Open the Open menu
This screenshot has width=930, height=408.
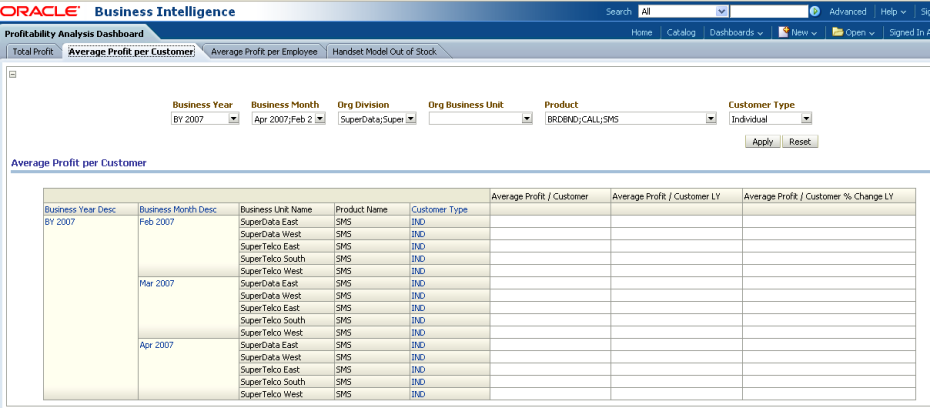click(859, 33)
